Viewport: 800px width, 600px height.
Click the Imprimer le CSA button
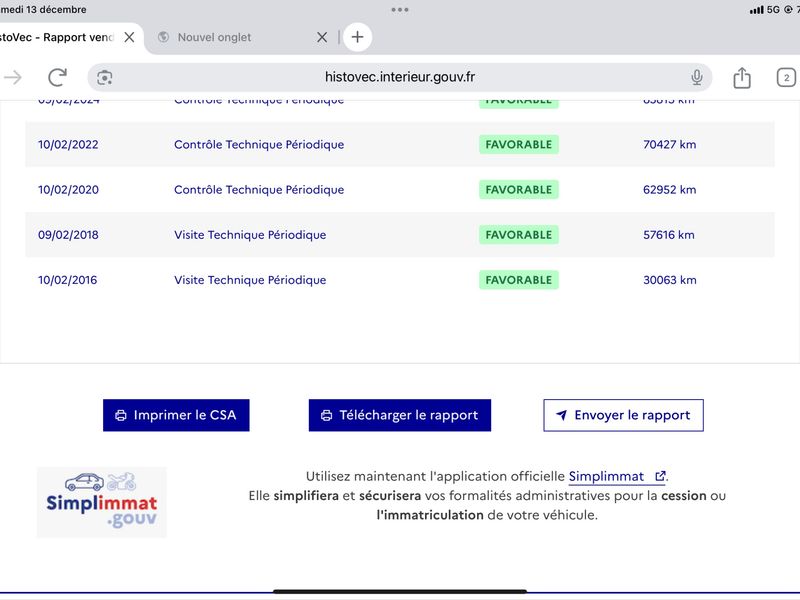(x=176, y=415)
